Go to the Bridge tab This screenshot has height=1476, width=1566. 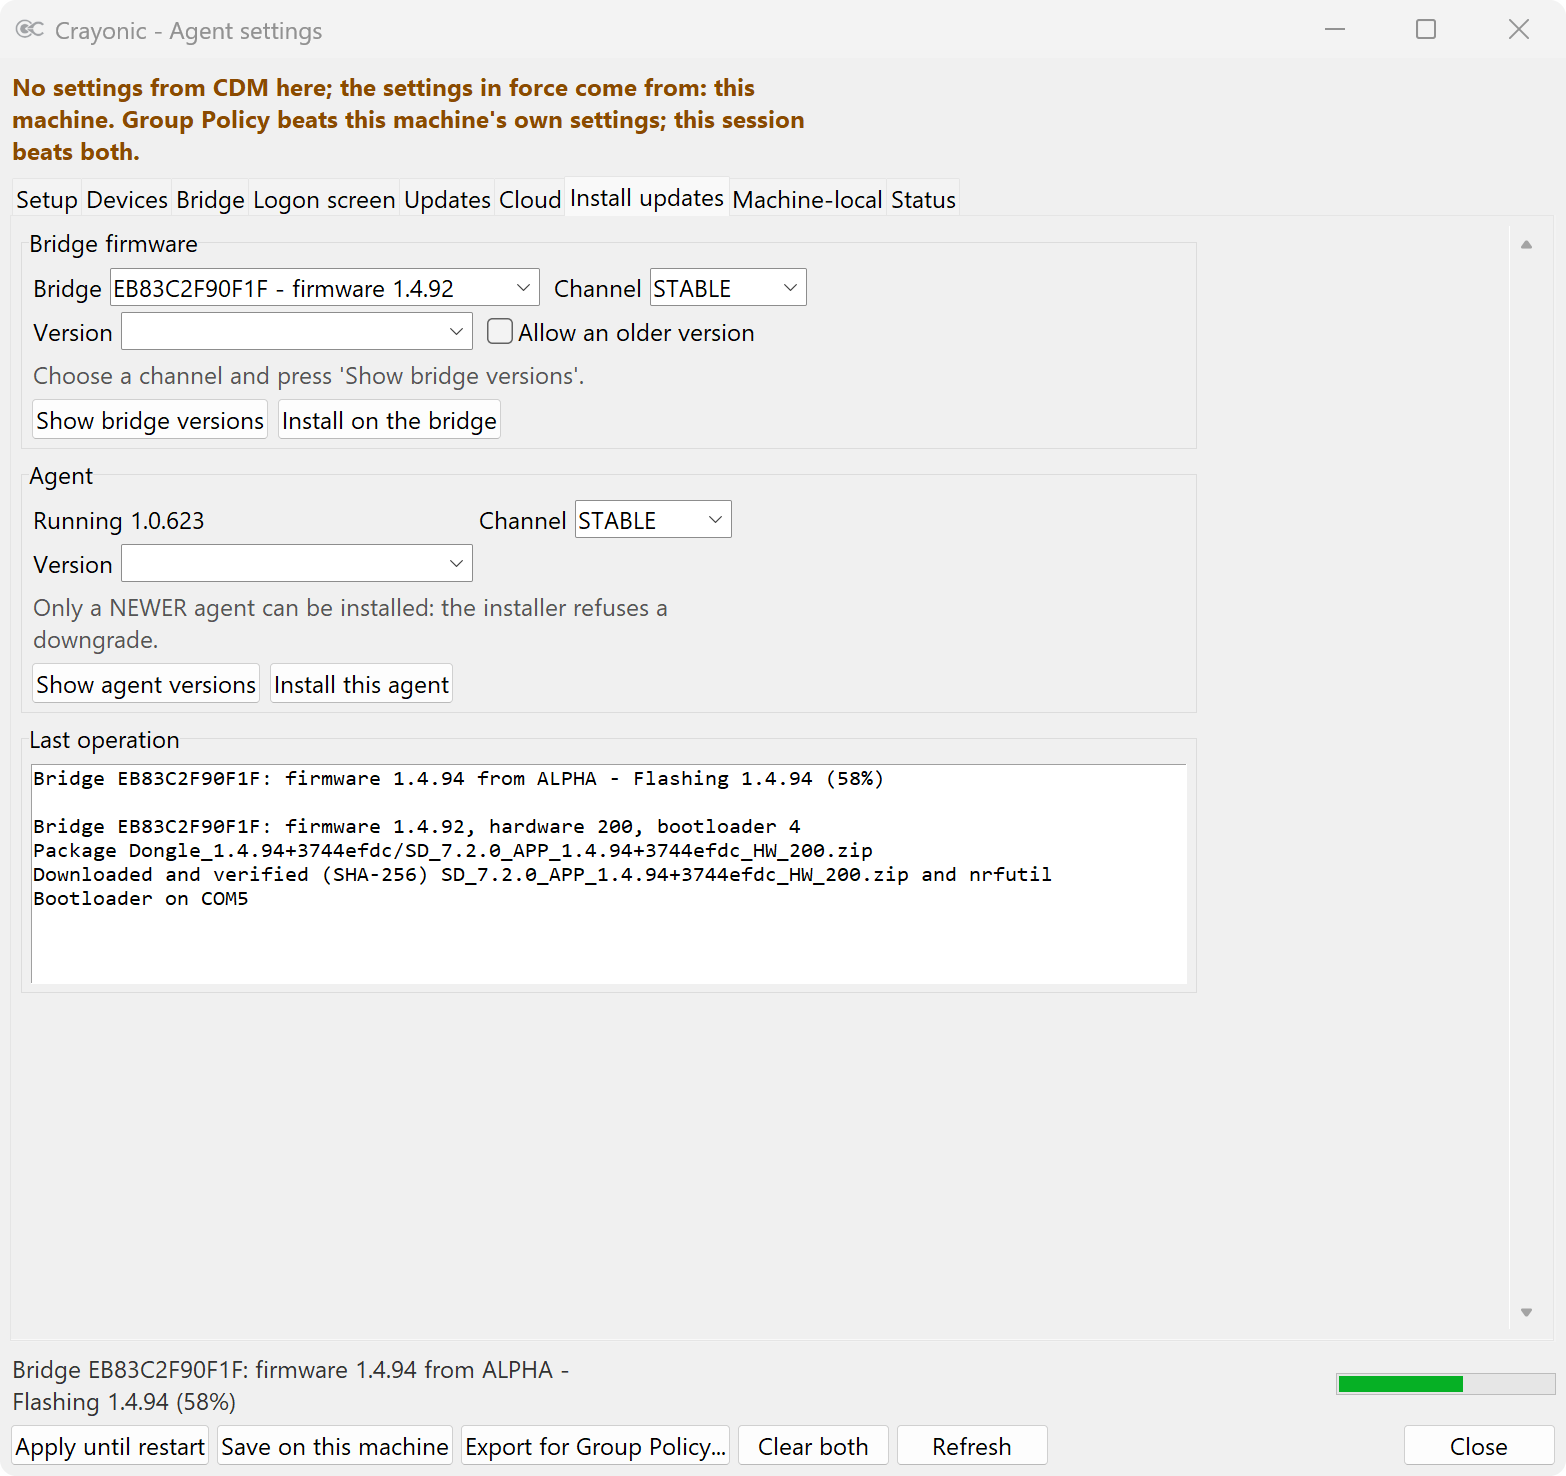click(x=210, y=199)
